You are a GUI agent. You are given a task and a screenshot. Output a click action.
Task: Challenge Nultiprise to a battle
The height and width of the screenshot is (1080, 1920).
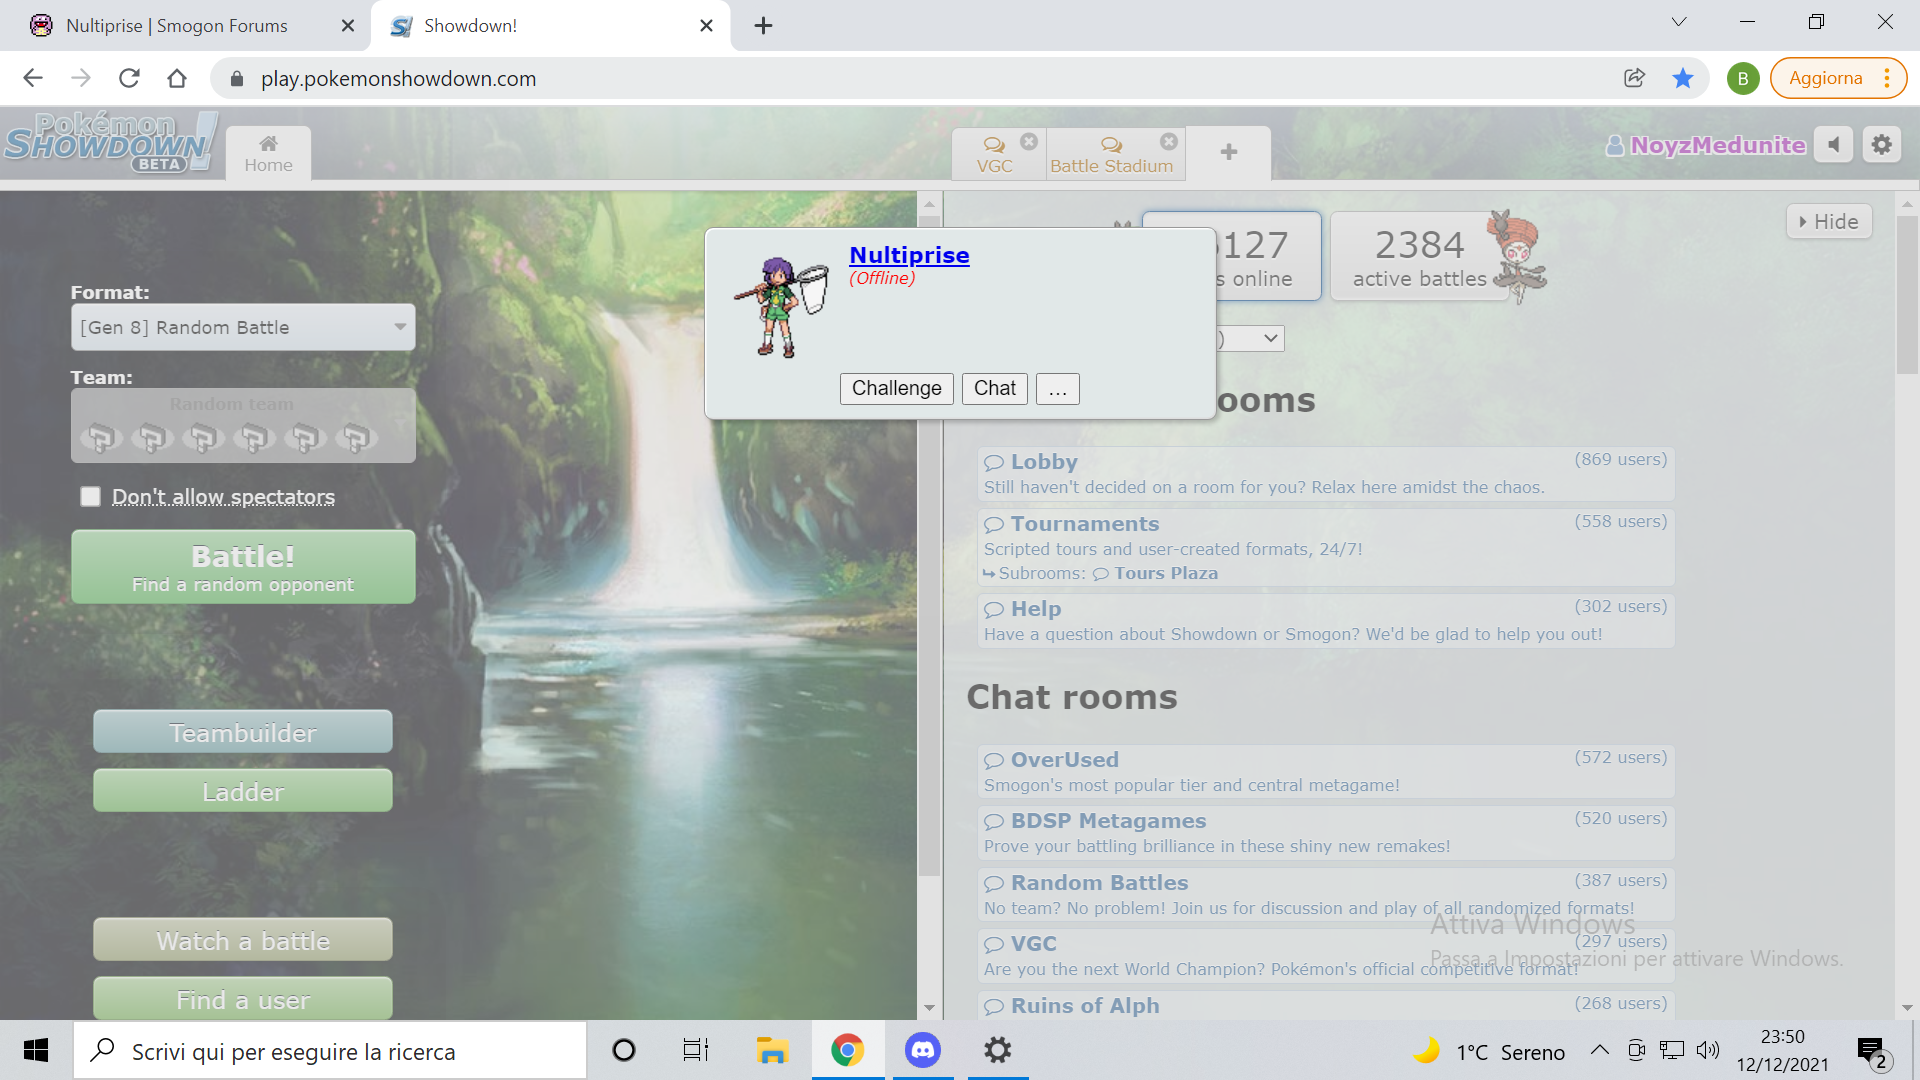(x=896, y=388)
